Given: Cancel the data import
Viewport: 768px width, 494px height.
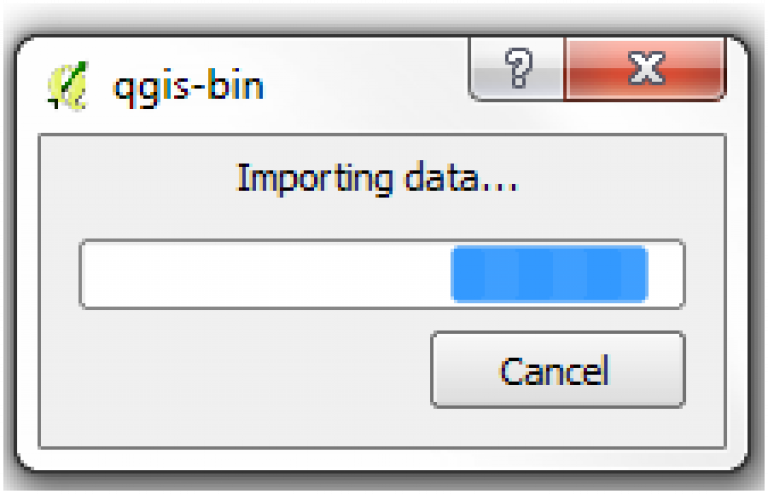Looking at the screenshot, I should (557, 370).
